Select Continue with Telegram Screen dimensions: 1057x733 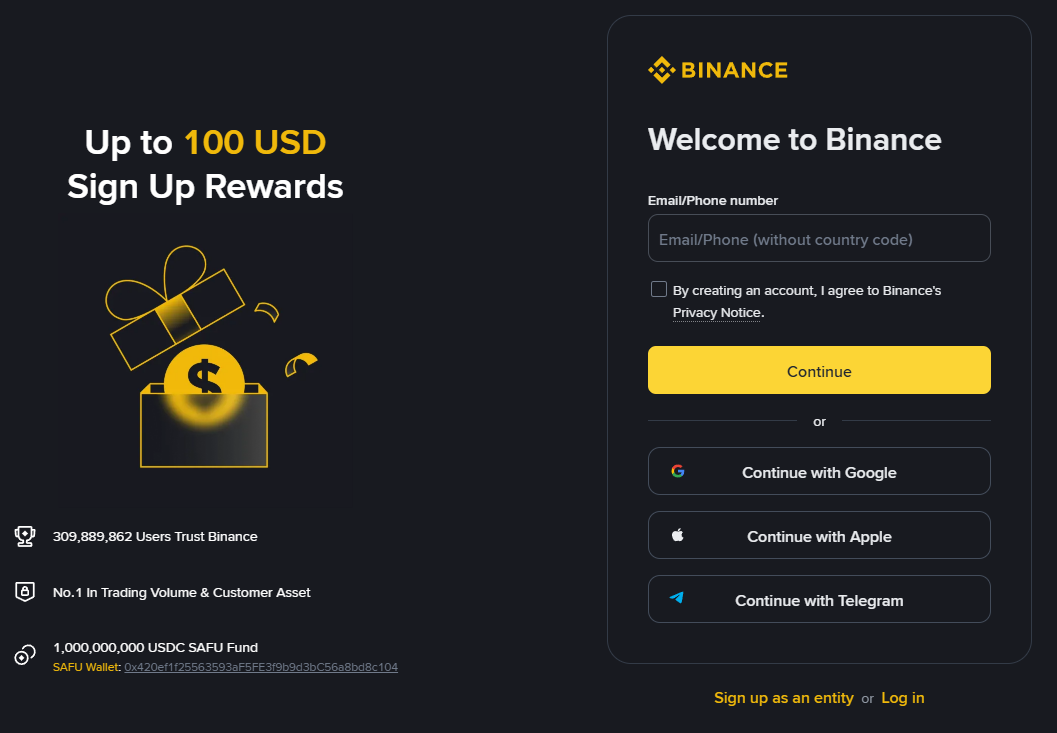pyautogui.click(x=819, y=600)
